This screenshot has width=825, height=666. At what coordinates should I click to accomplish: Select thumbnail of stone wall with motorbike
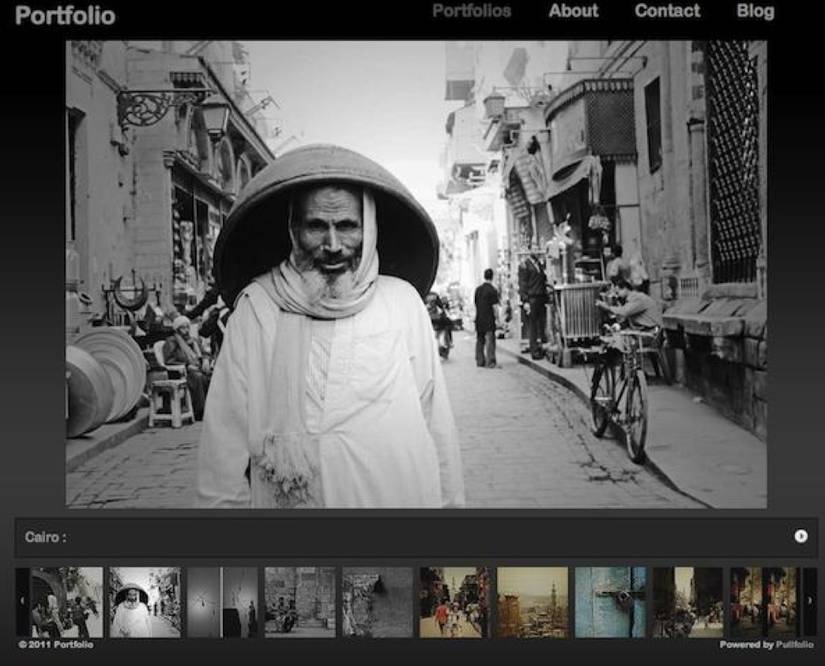pyautogui.click(x=300, y=602)
